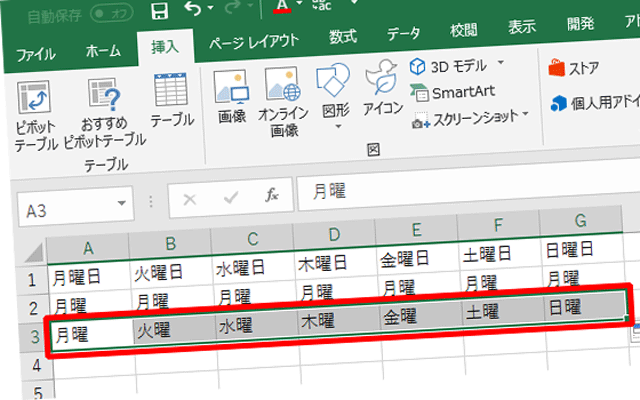Open the 表示 tab
Screen dimensions: 640x400
[522, 27]
